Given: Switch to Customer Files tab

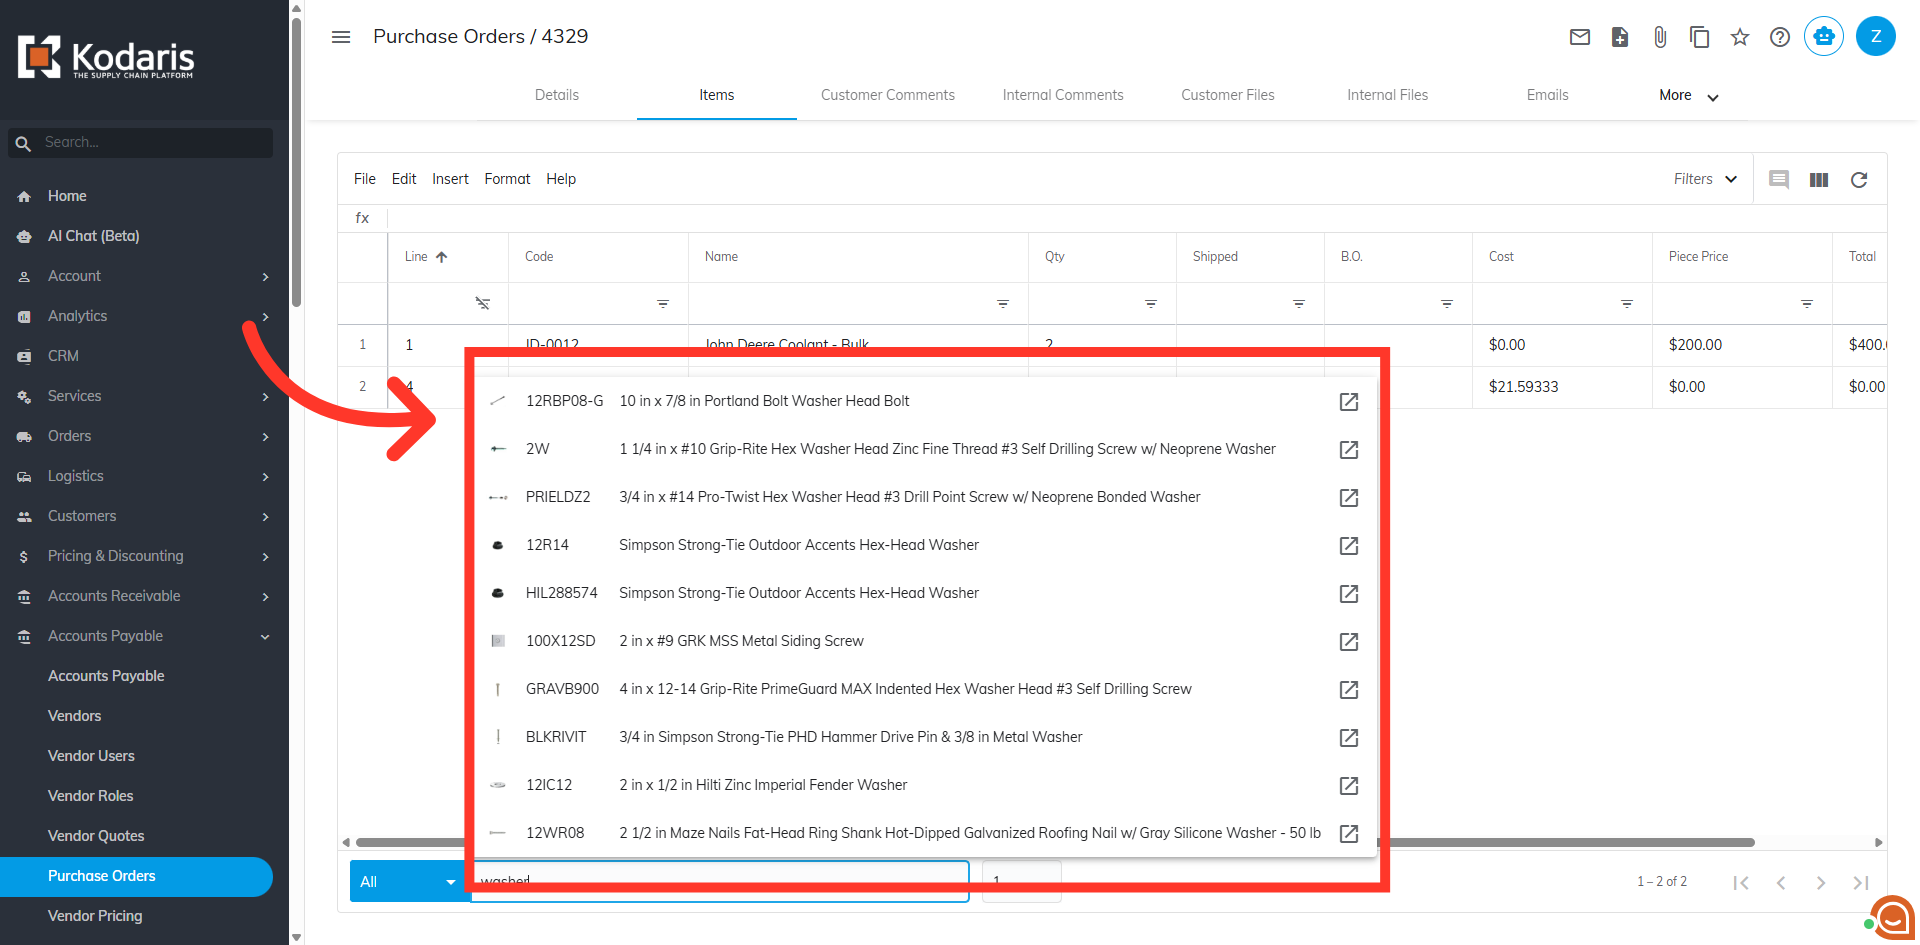Looking at the screenshot, I should [1228, 95].
